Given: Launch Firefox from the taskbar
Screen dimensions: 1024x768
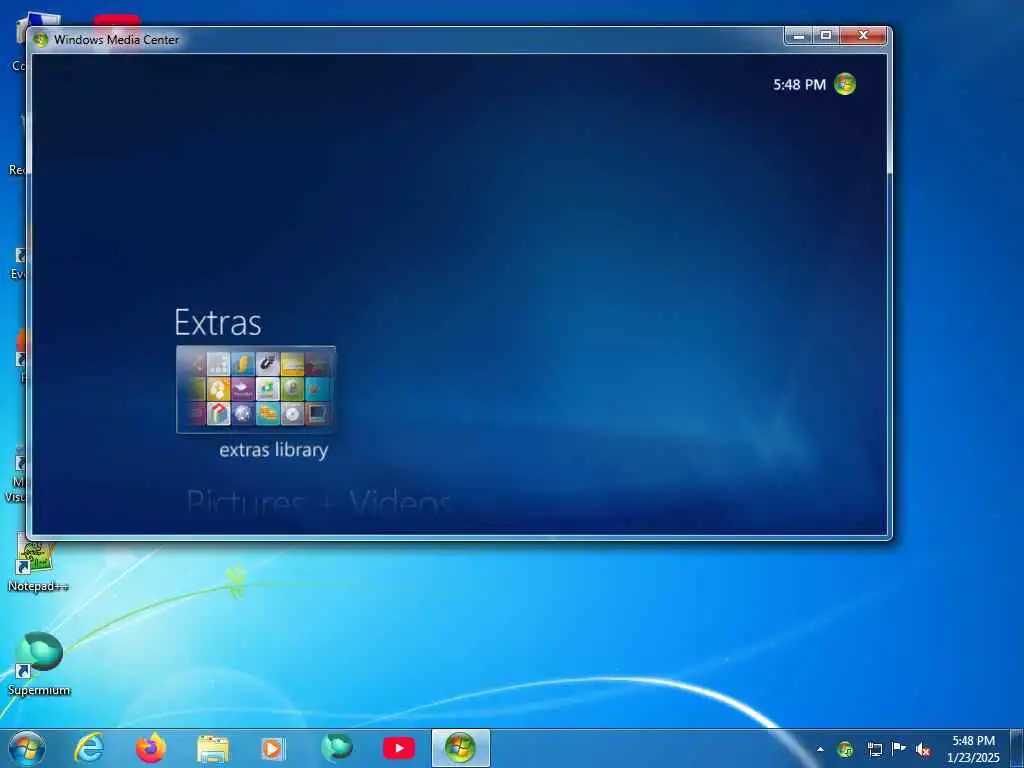Looking at the screenshot, I should 151,748.
